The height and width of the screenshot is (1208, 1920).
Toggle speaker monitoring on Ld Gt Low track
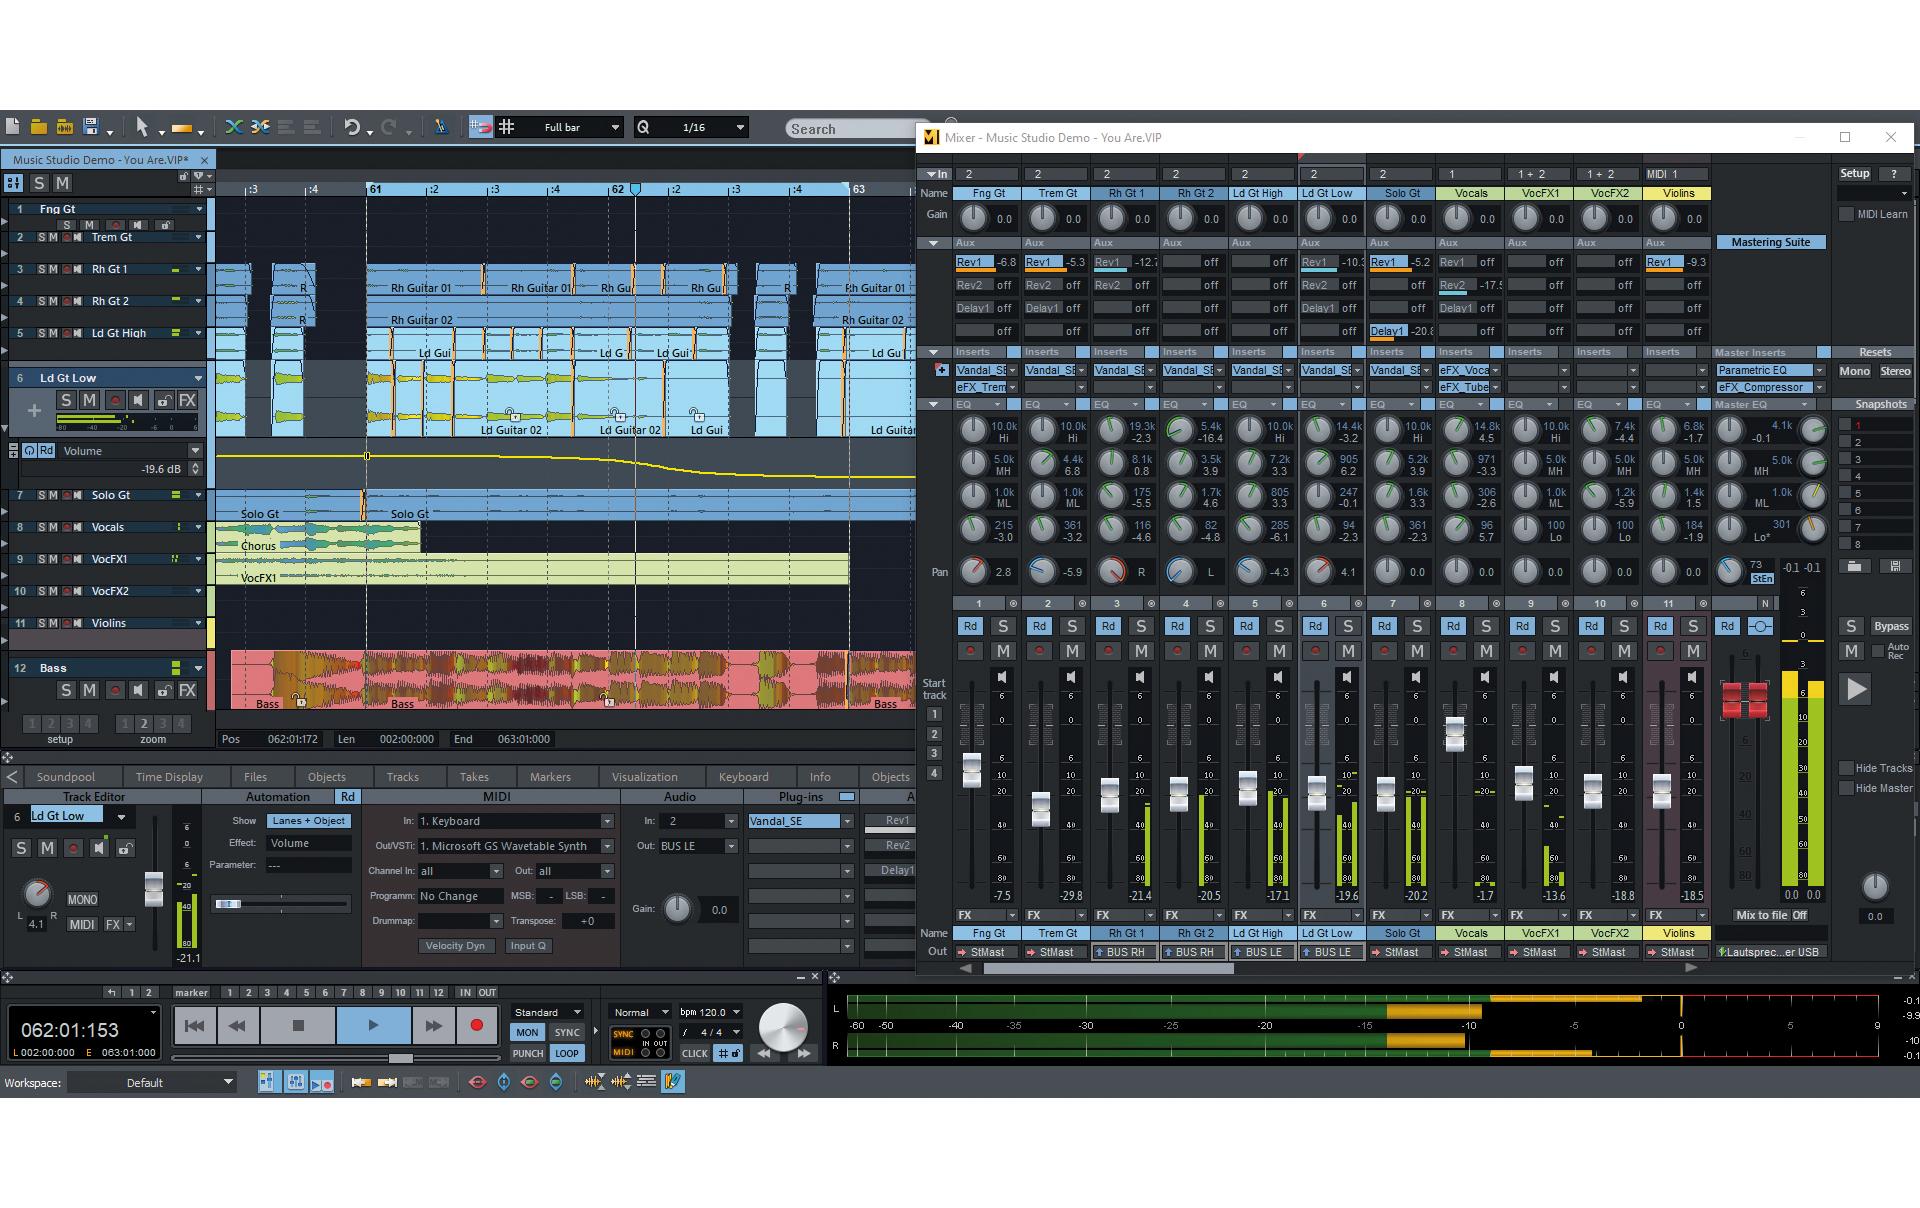pyautogui.click(x=139, y=400)
